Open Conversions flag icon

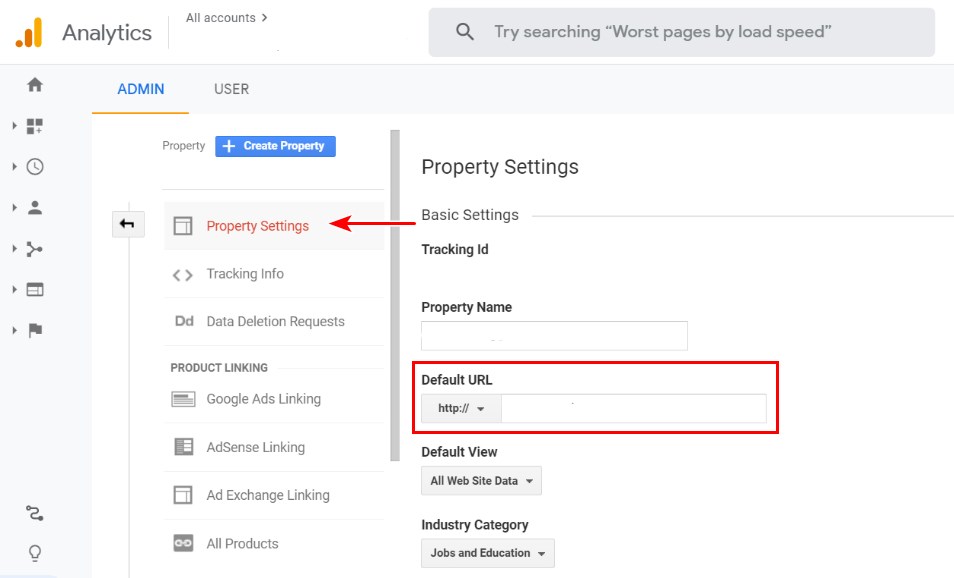(x=35, y=331)
